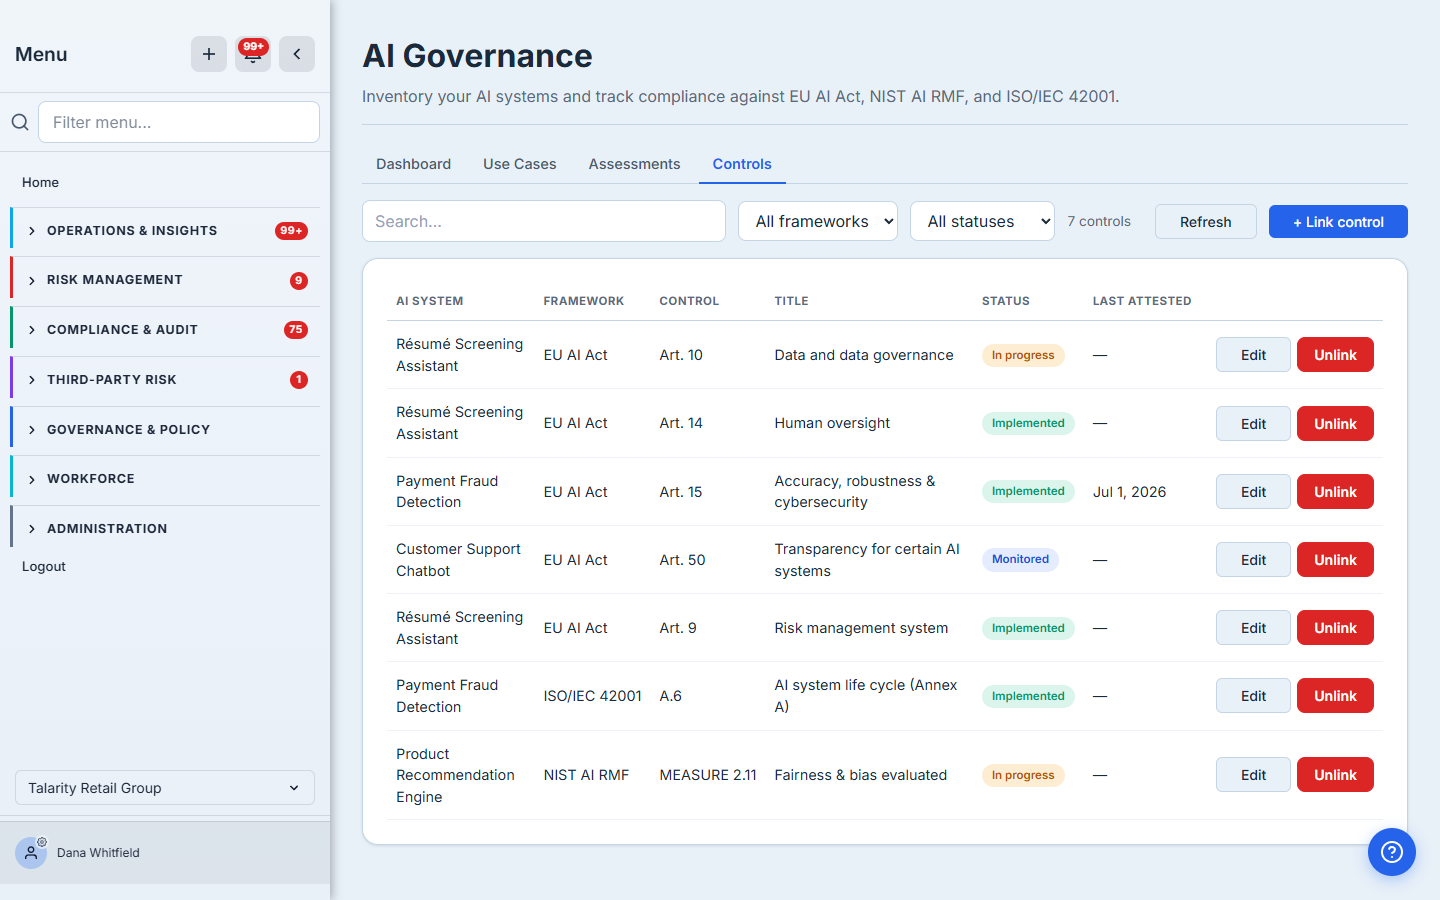Click the CONTROL column header
This screenshot has height=900, width=1440.
click(689, 301)
